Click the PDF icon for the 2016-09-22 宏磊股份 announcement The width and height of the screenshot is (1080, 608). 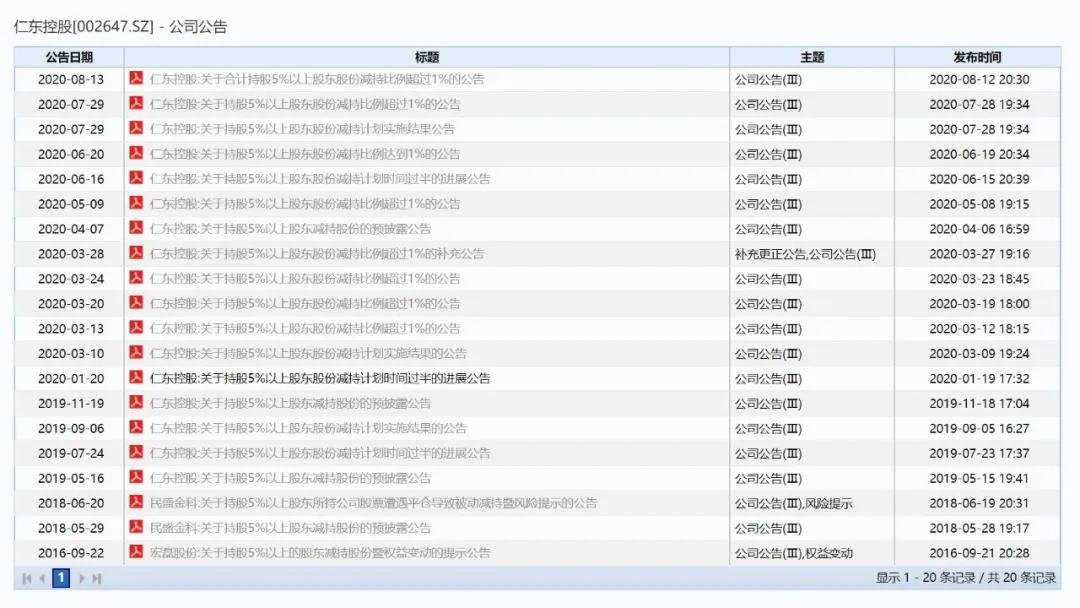[x=135, y=553]
